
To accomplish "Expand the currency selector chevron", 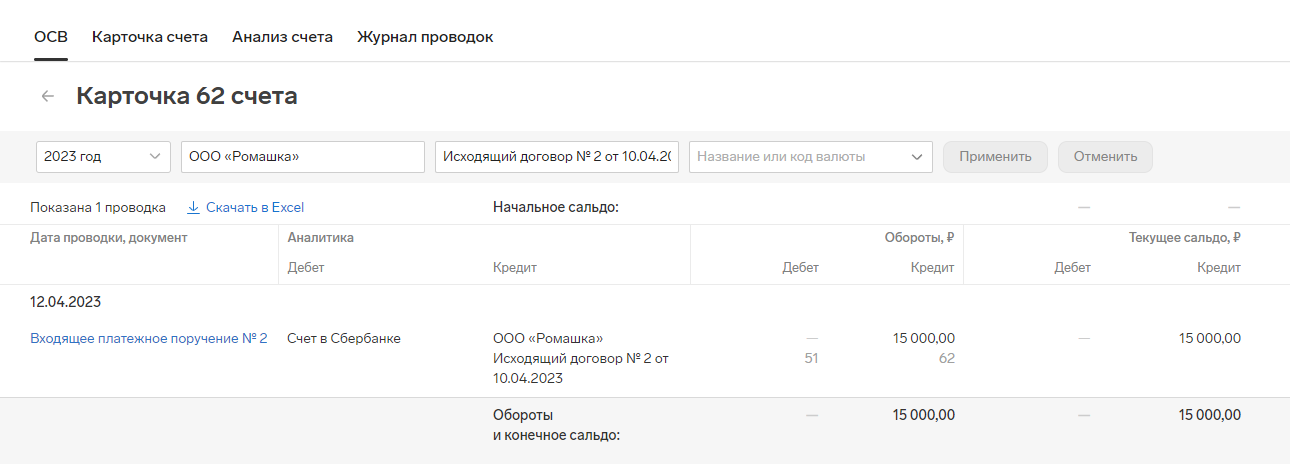I will pyautogui.click(x=917, y=157).
